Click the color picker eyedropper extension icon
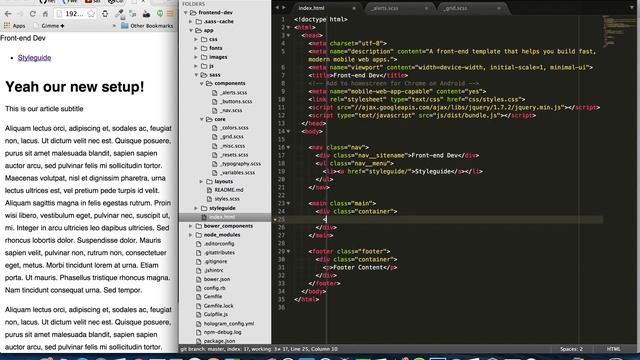640x360 pixels. pyautogui.click(x=119, y=13)
